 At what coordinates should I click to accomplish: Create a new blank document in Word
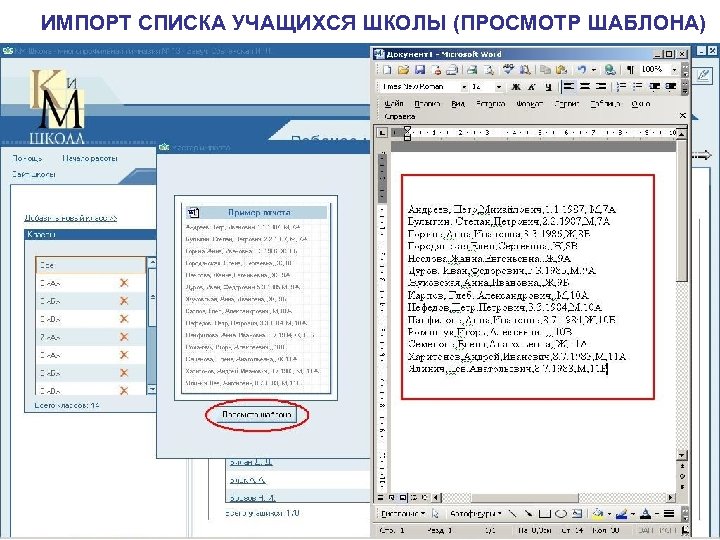[x=387, y=70]
